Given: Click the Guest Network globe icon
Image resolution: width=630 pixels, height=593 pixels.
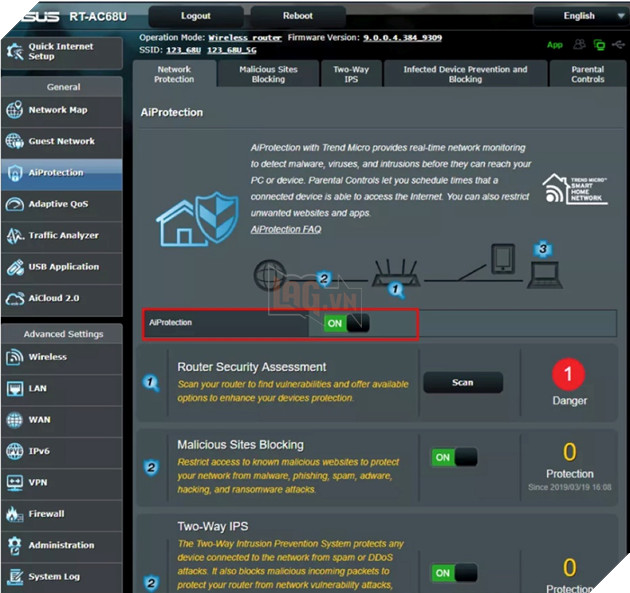Looking at the screenshot, I should coord(15,141).
